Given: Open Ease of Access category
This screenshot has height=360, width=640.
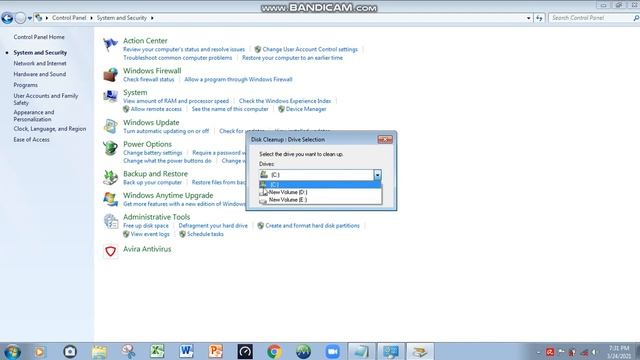Looking at the screenshot, I should pos(31,140).
